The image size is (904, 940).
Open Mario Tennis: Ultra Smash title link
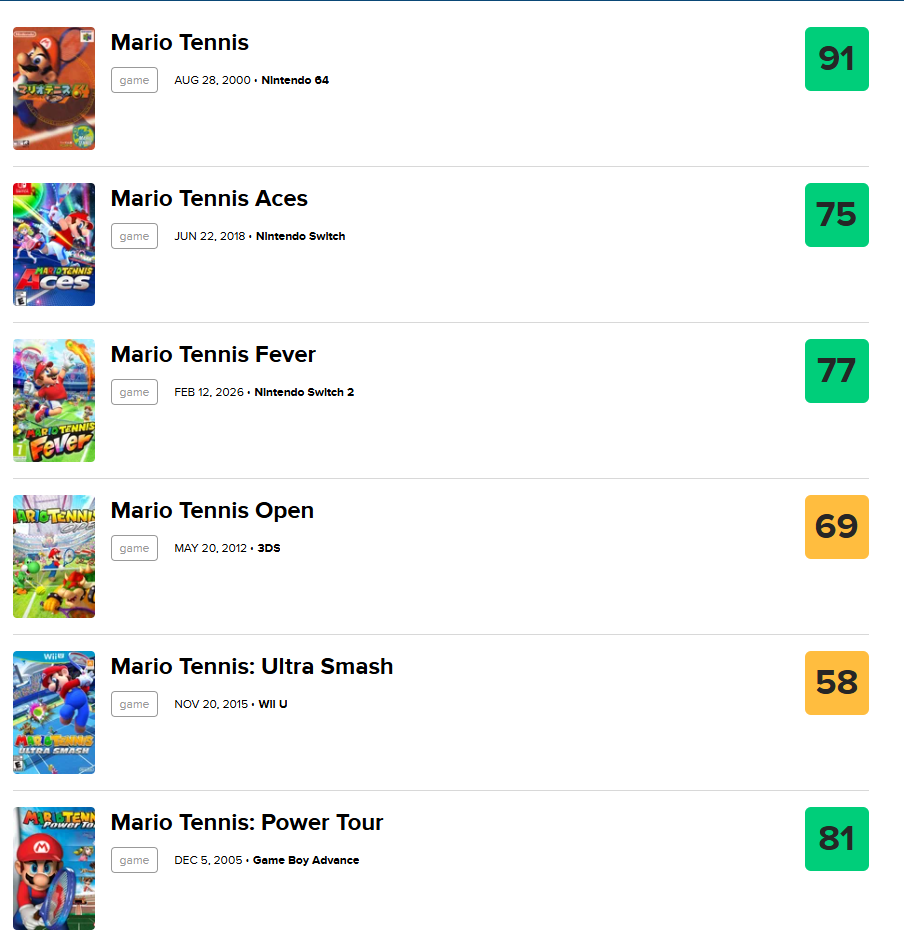click(x=252, y=666)
